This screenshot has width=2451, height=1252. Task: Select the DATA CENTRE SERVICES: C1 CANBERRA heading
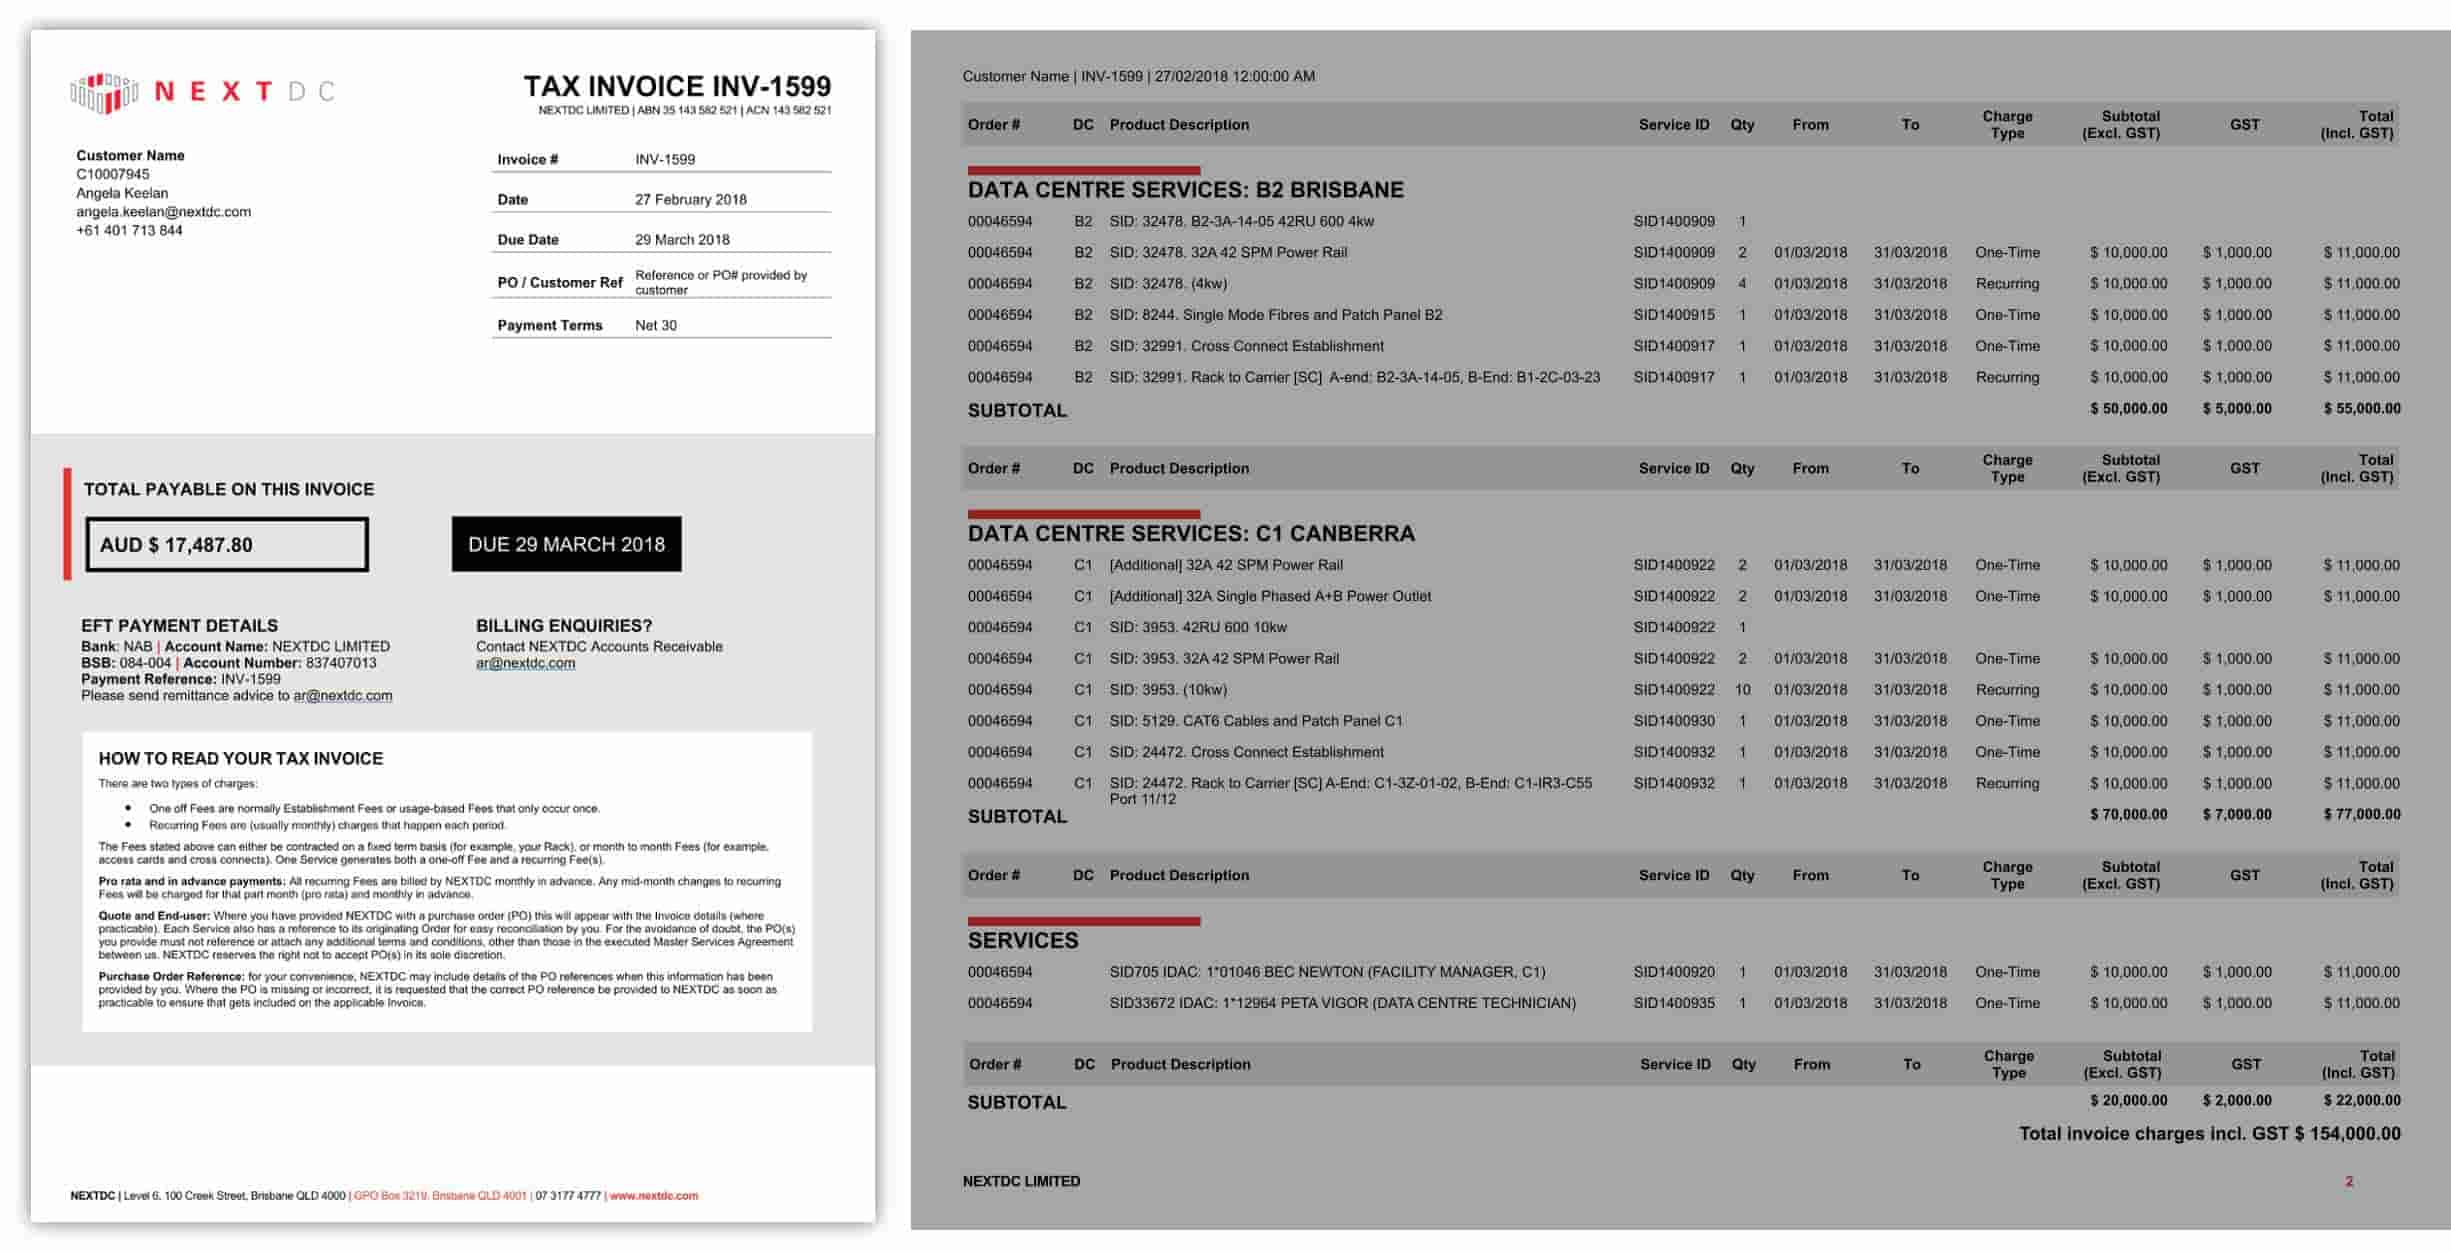[x=1191, y=534]
